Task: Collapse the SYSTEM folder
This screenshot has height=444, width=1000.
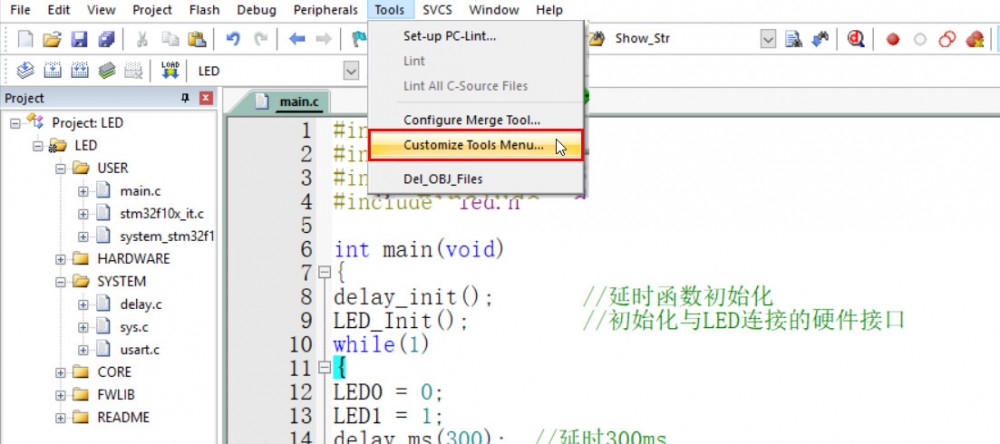Action: (x=61, y=281)
